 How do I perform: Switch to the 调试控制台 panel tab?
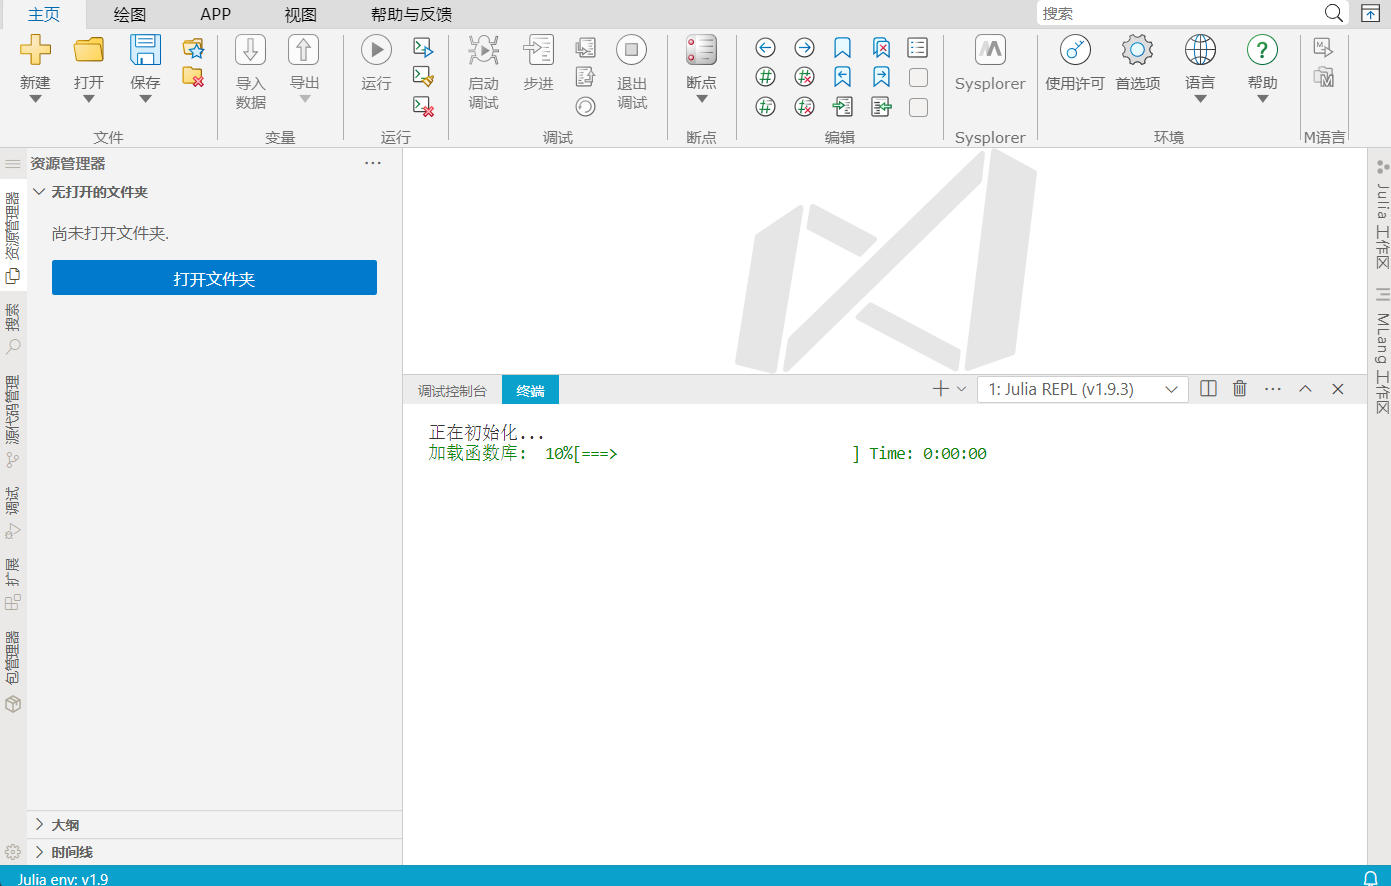pos(452,391)
